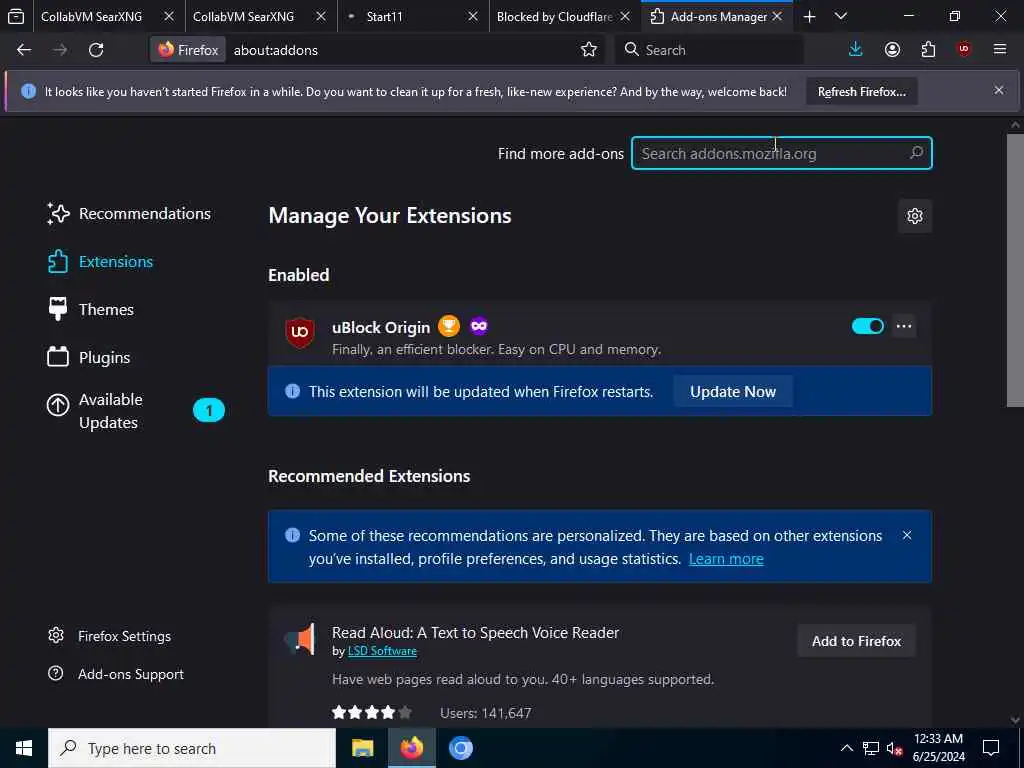Image resolution: width=1024 pixels, height=768 pixels.
Task: Open Windows Start menu
Action: click(x=24, y=748)
